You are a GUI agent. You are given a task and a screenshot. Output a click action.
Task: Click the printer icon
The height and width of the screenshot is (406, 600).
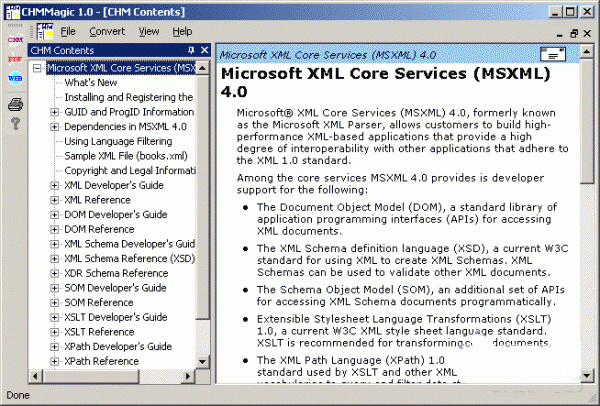14,103
